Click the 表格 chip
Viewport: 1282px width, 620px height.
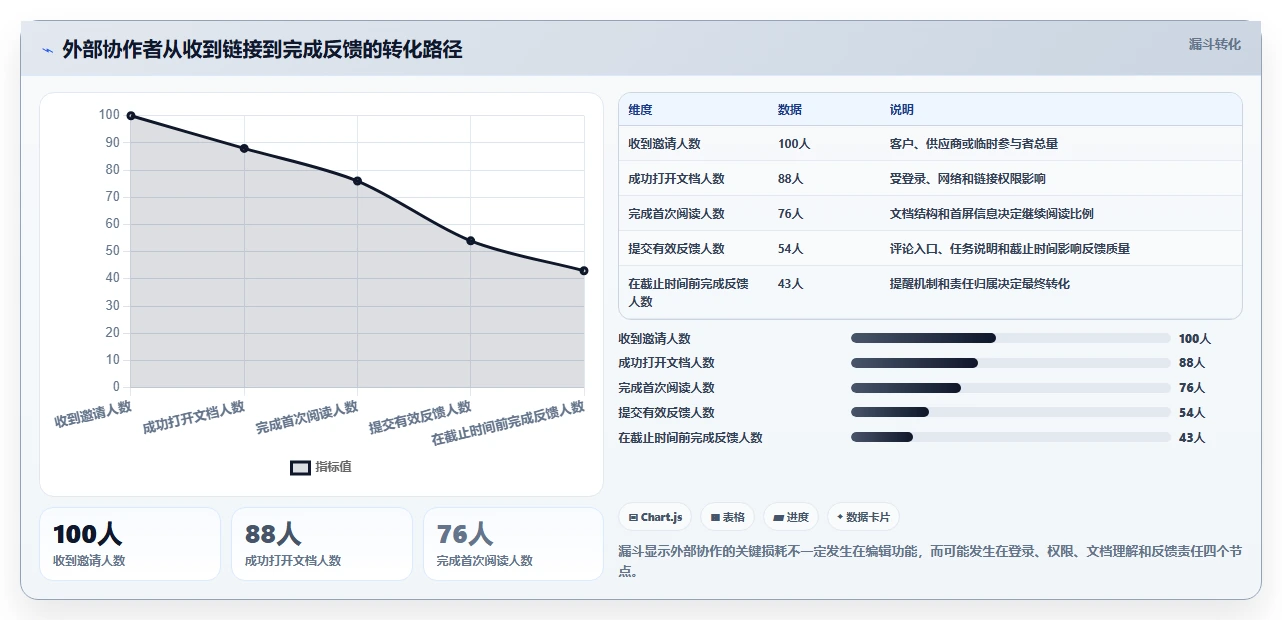tap(727, 517)
